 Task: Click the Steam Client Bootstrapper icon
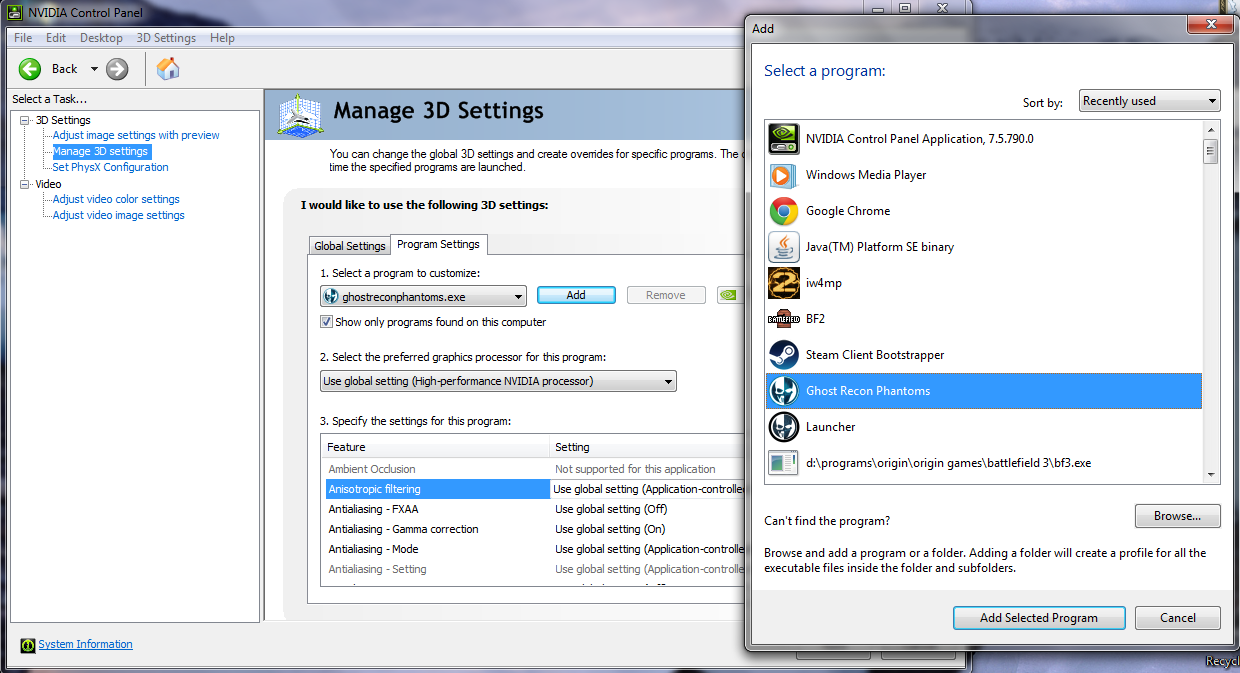click(783, 355)
